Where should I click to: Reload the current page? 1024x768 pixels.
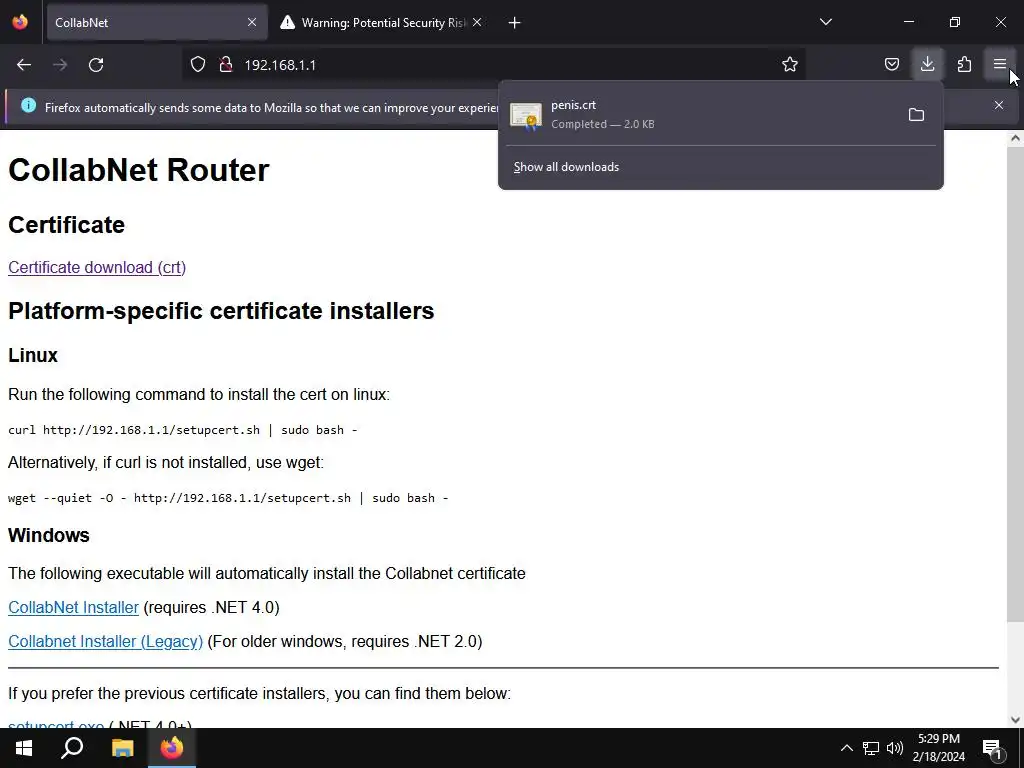(x=96, y=65)
